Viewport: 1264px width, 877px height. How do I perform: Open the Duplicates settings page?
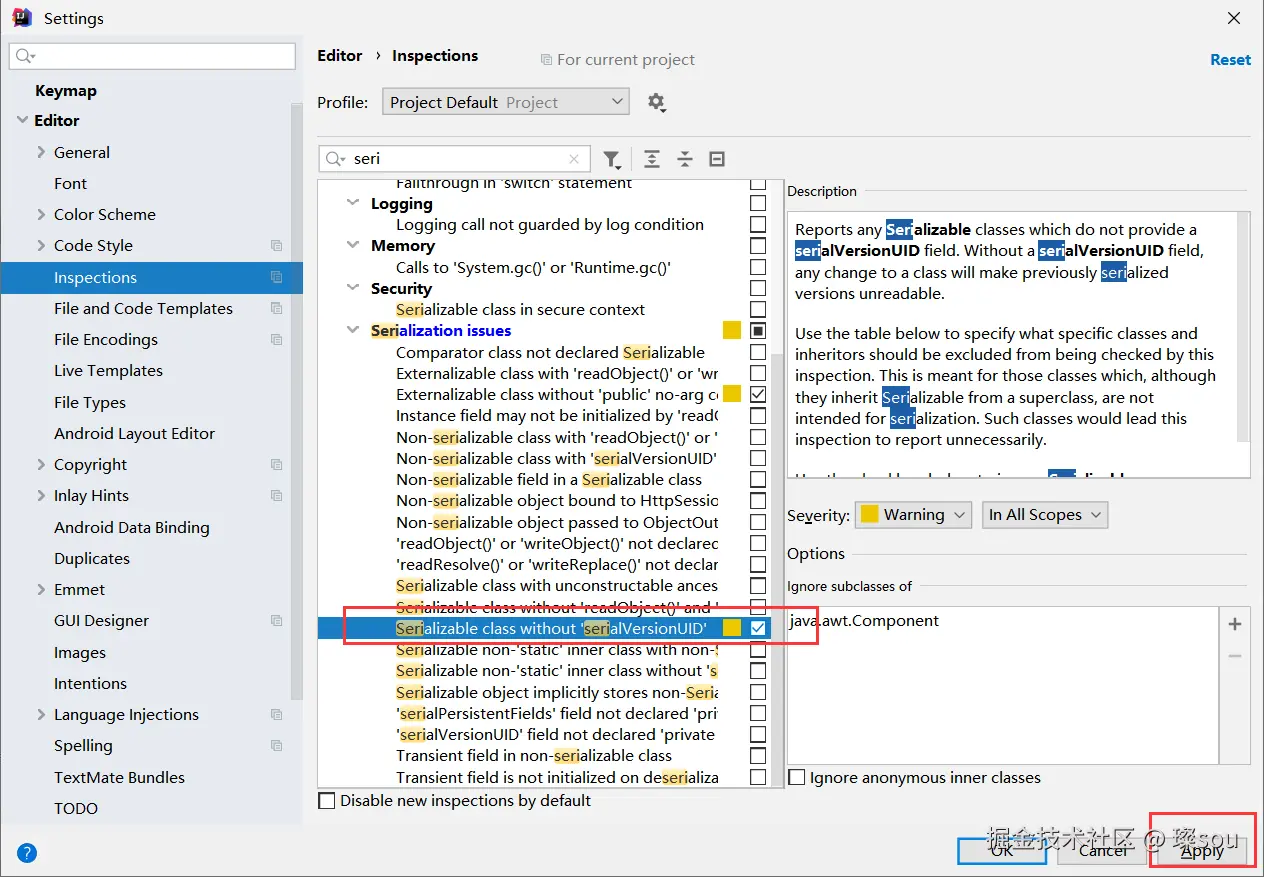(92, 558)
